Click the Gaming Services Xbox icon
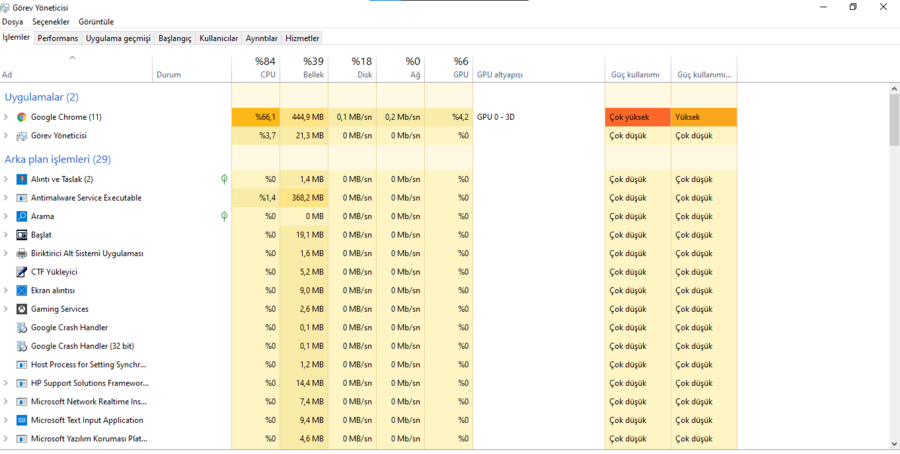This screenshot has height=454, width=900. coord(21,309)
